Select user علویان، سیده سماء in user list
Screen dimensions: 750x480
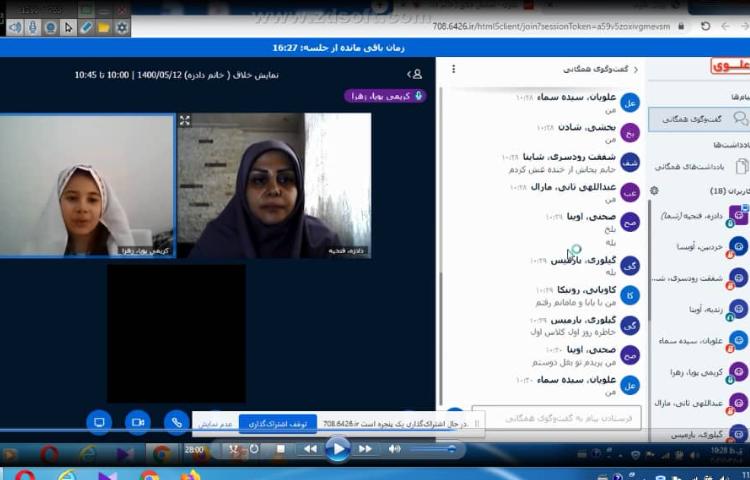702,341
